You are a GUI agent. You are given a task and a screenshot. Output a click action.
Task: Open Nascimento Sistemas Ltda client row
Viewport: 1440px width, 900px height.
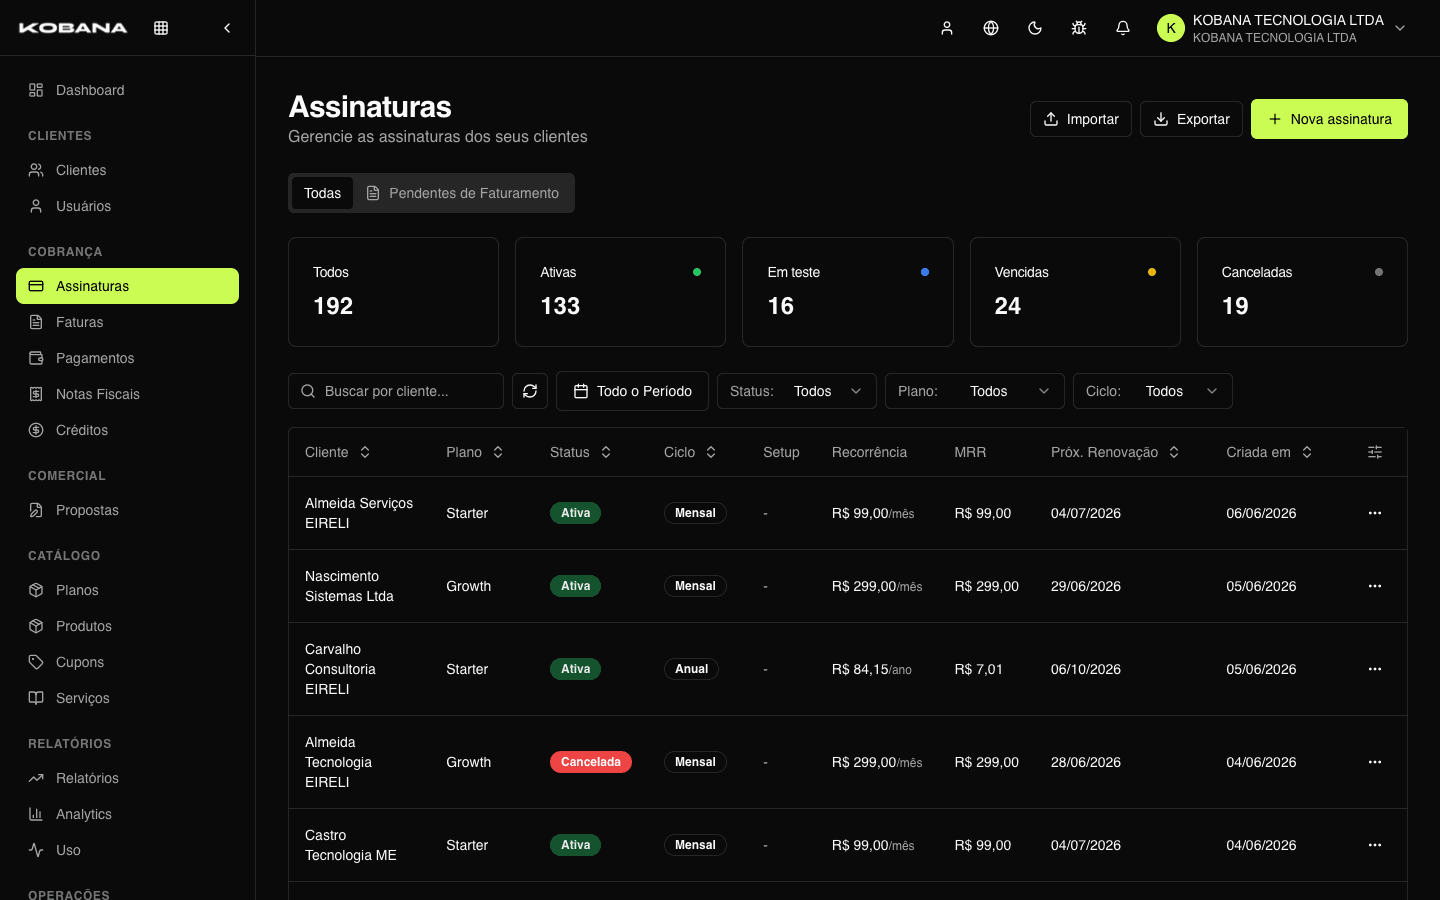(848, 586)
